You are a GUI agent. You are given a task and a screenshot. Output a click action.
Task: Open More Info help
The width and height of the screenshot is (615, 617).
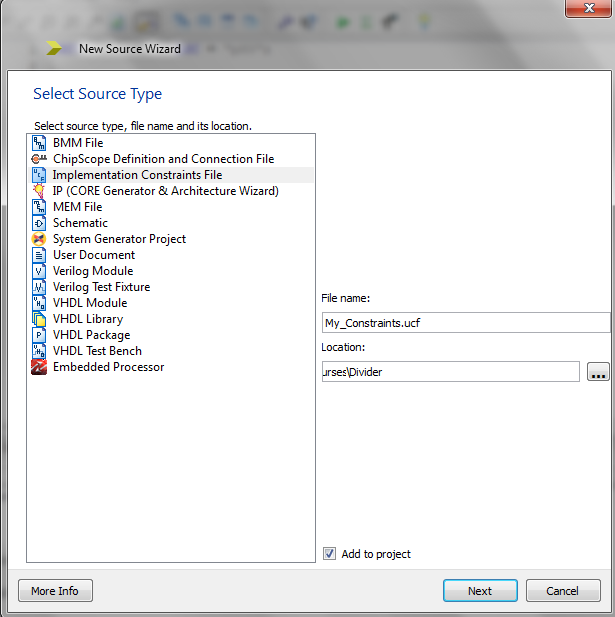pos(55,591)
